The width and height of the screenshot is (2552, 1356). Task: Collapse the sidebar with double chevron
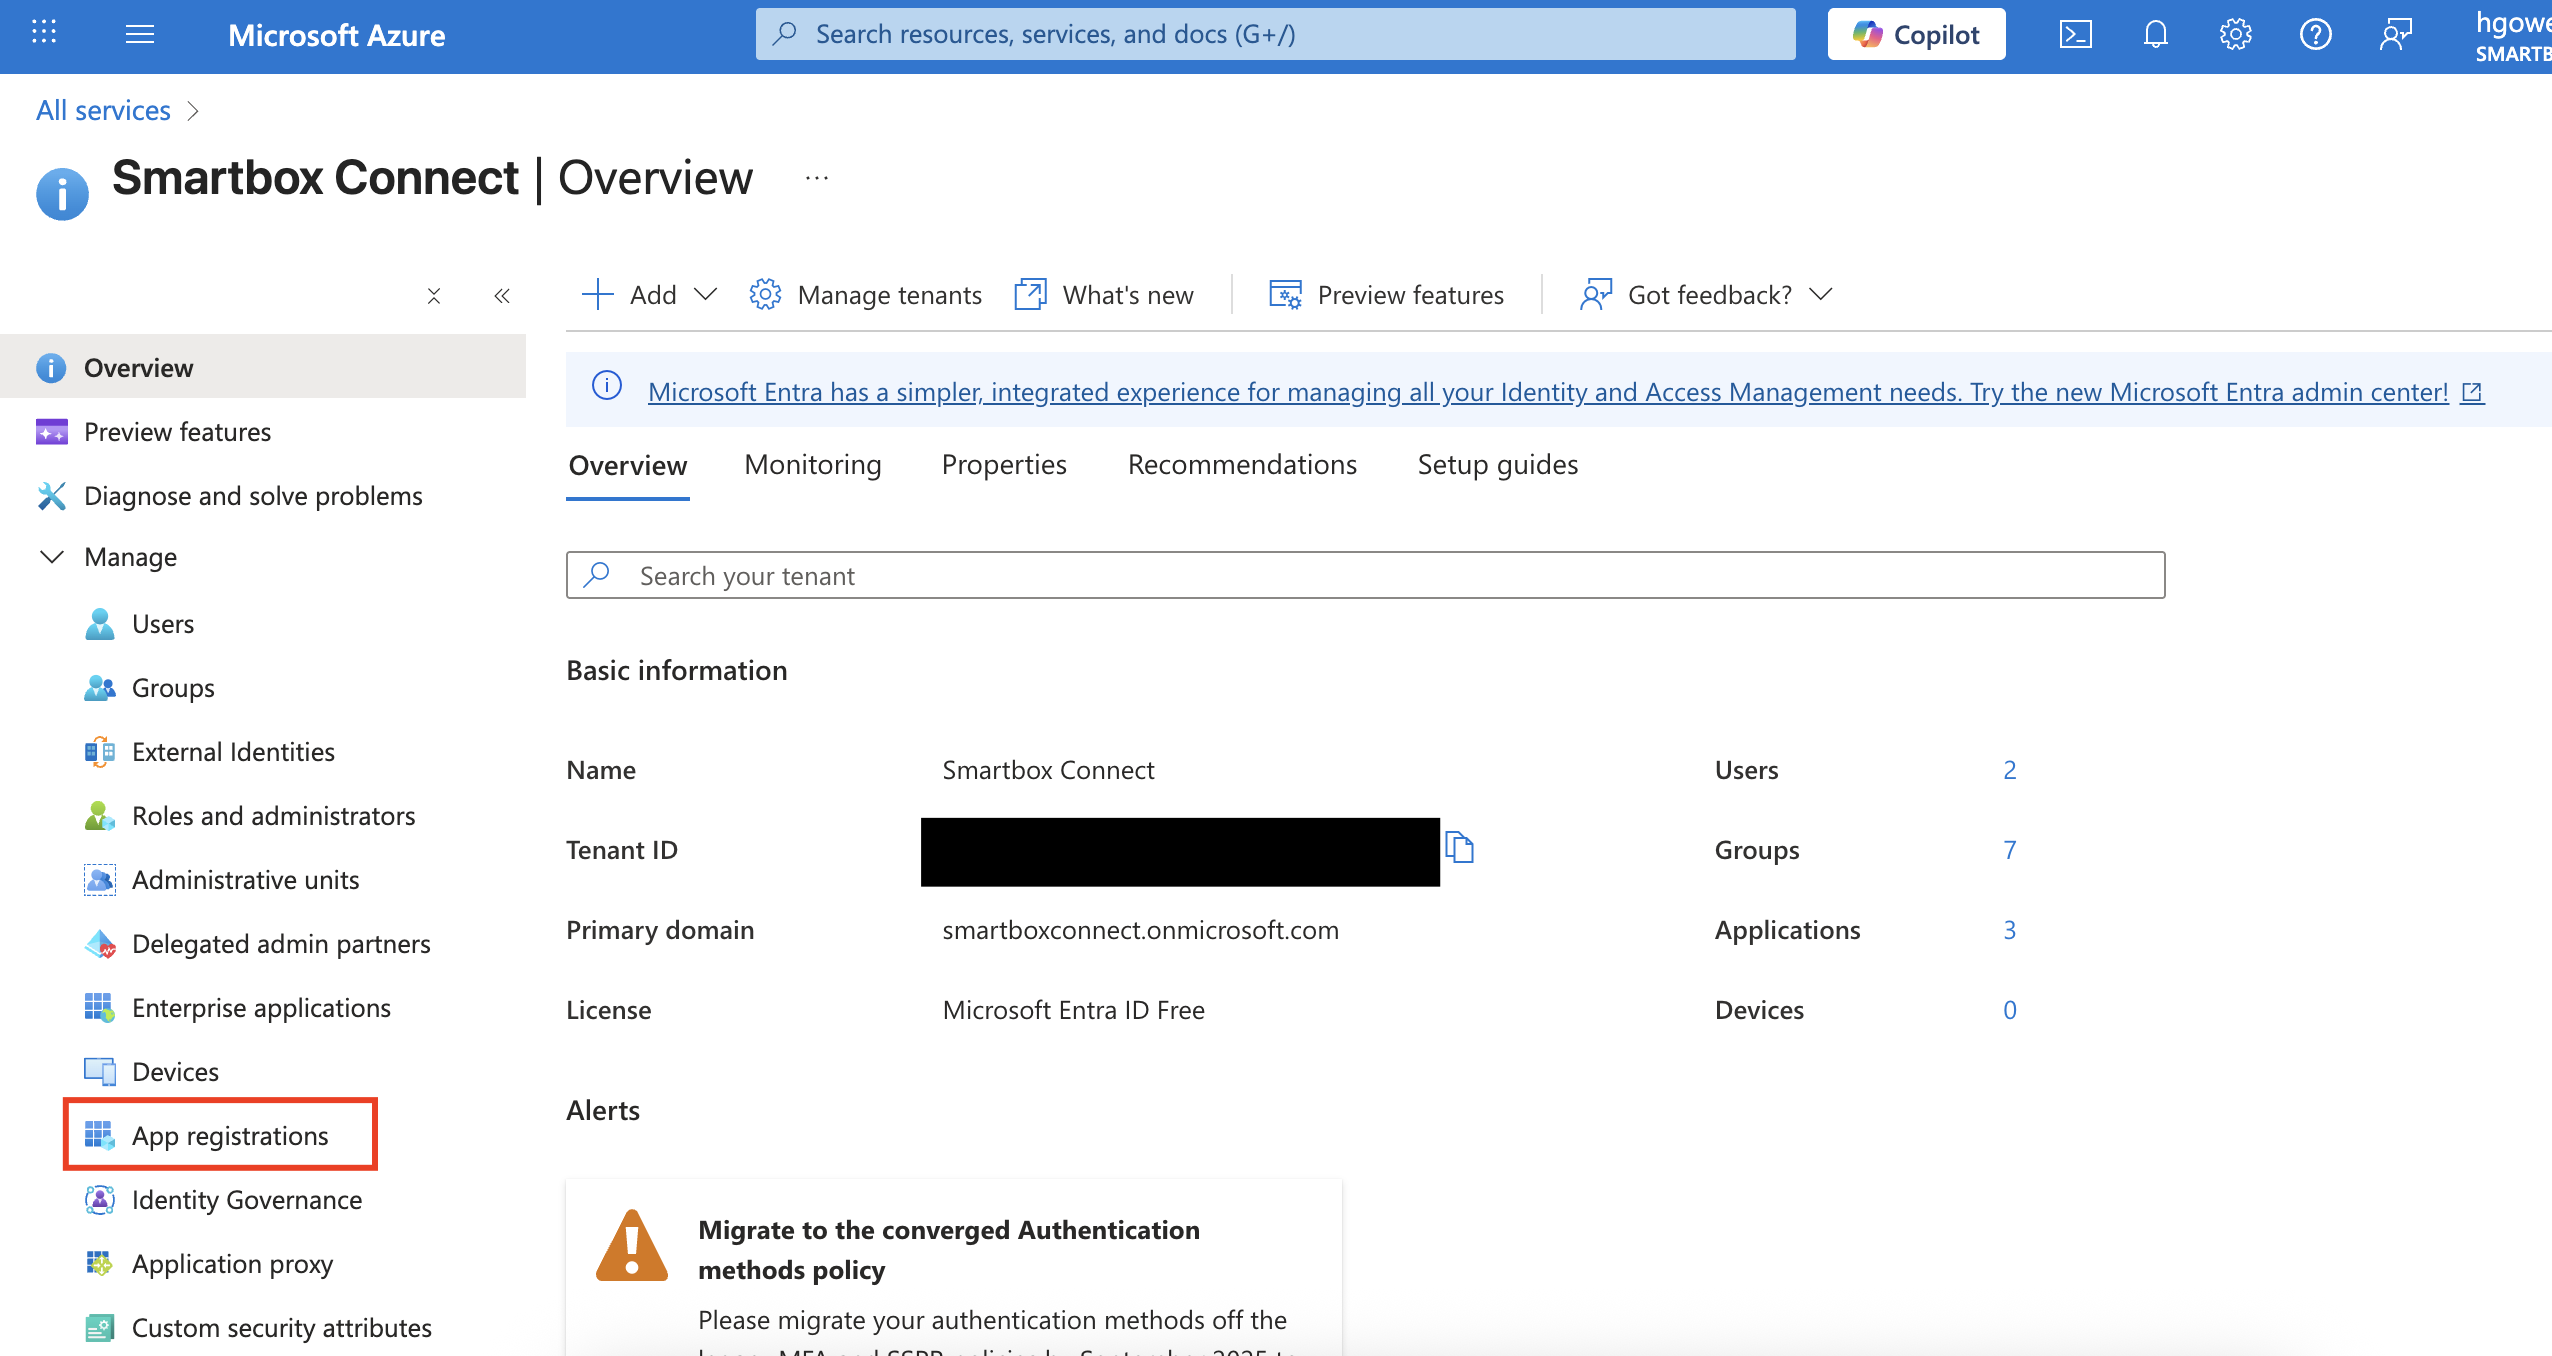point(502,296)
